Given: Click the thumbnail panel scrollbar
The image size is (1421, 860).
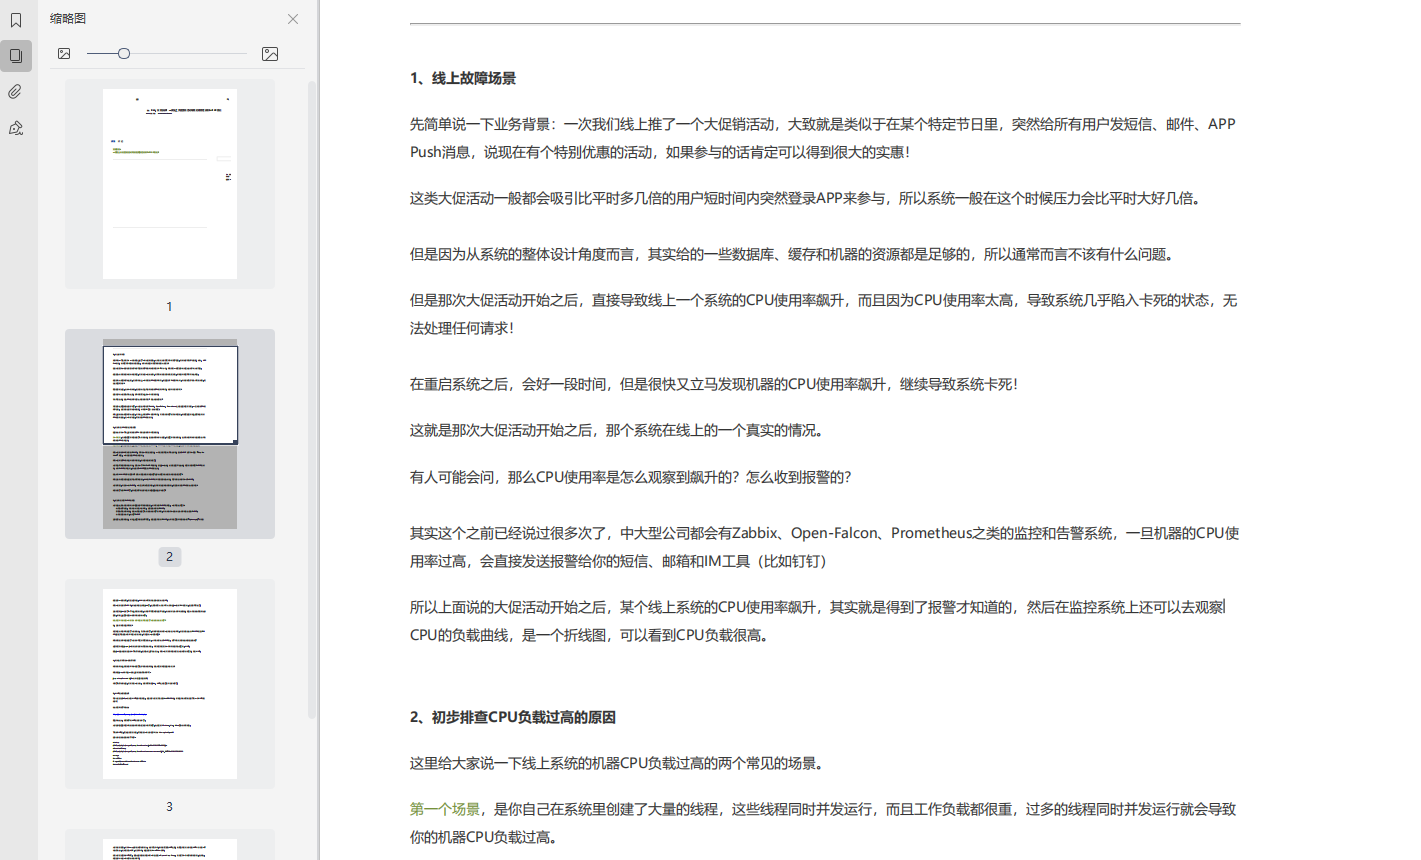Looking at the screenshot, I should 312,400.
